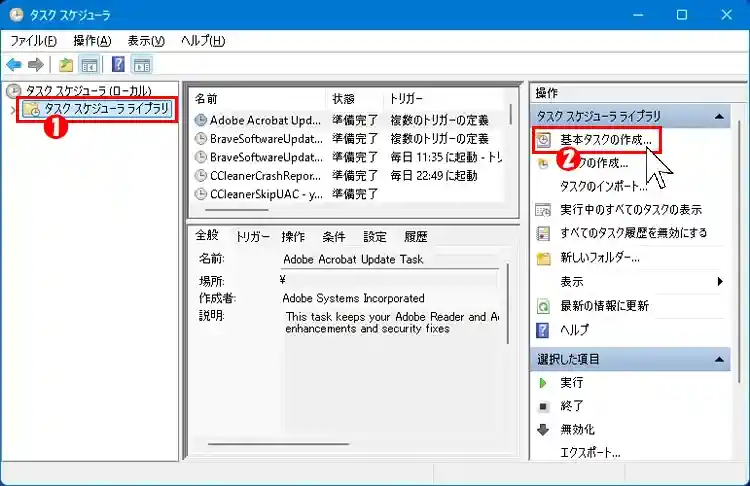The width and height of the screenshot is (750, 486).
Task: Click the 名前 field showing Adobe Acrobat Update Task
Action: coord(391,259)
